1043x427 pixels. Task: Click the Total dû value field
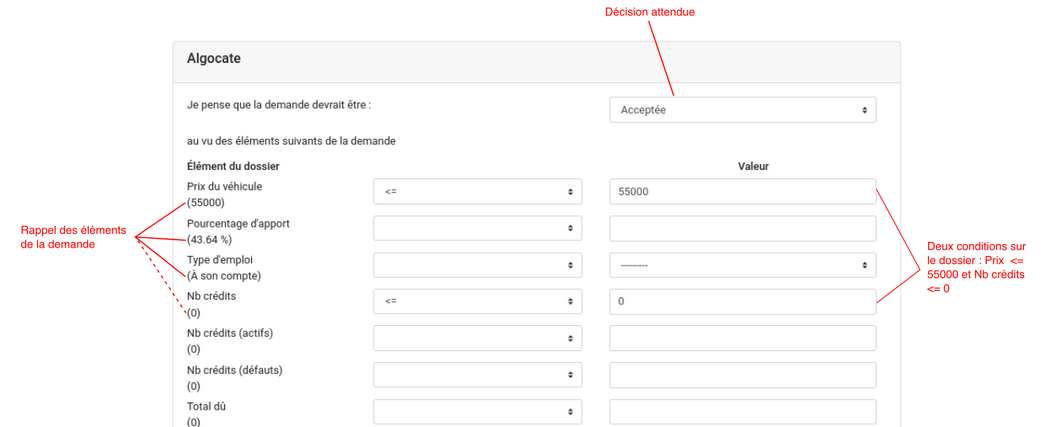coord(742,411)
